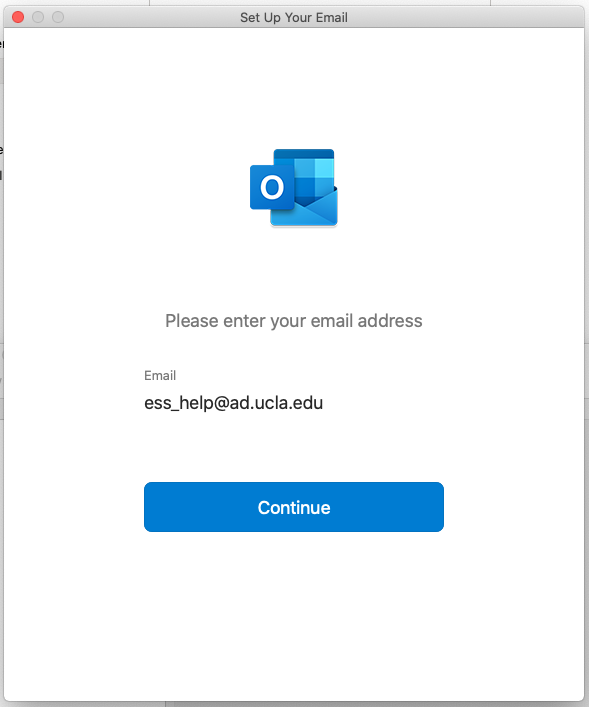Click the greyed-out minimize window button
589x707 pixels.
38,17
